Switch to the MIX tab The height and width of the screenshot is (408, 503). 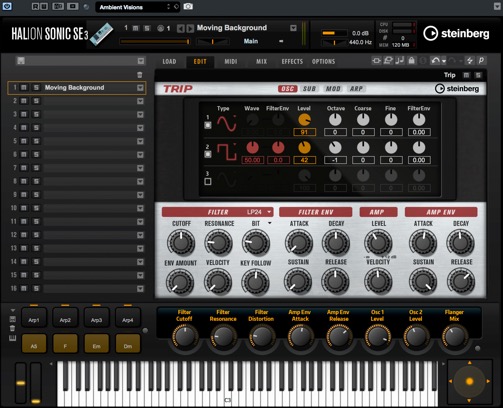pyautogui.click(x=261, y=61)
